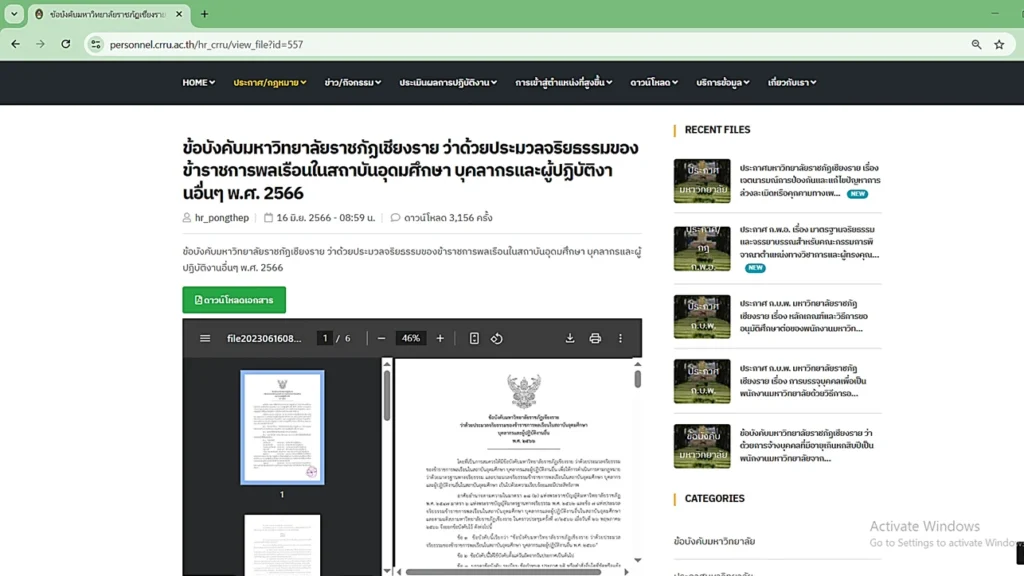The height and width of the screenshot is (576, 1024).
Task: Bookmark this page with the star icon
Action: [999, 44]
